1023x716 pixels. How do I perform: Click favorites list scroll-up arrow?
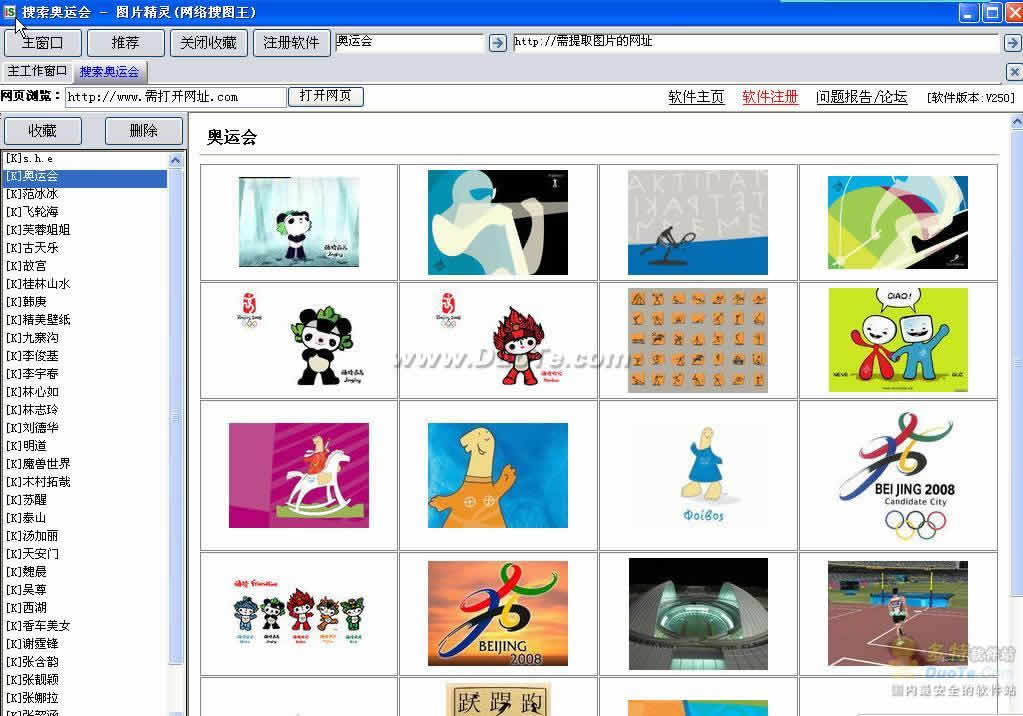pyautogui.click(x=176, y=160)
